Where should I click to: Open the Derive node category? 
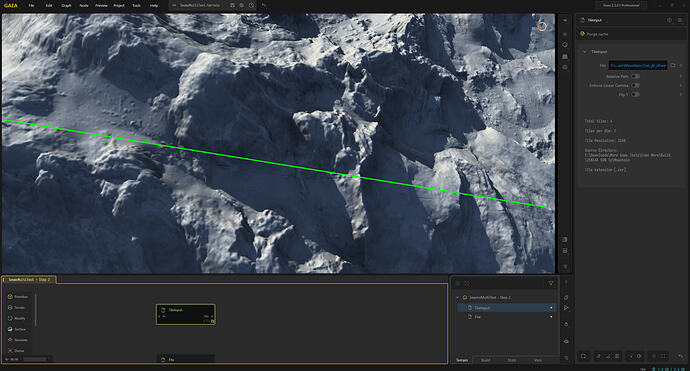[x=16, y=351]
